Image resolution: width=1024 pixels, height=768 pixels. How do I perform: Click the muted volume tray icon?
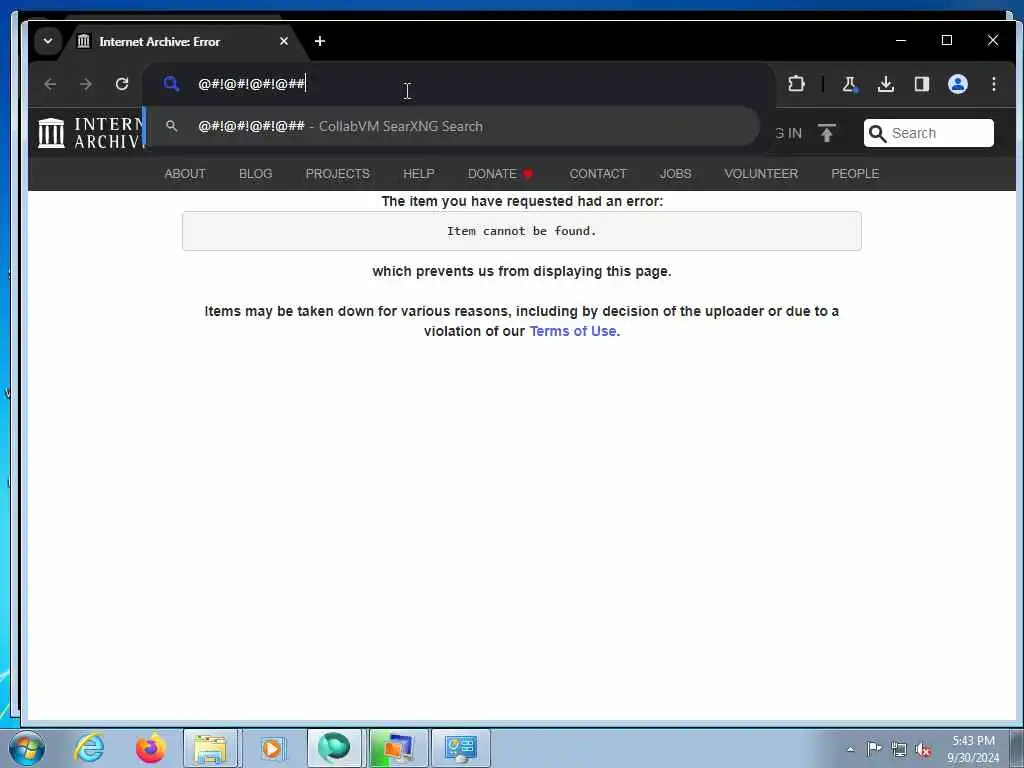[x=923, y=750]
